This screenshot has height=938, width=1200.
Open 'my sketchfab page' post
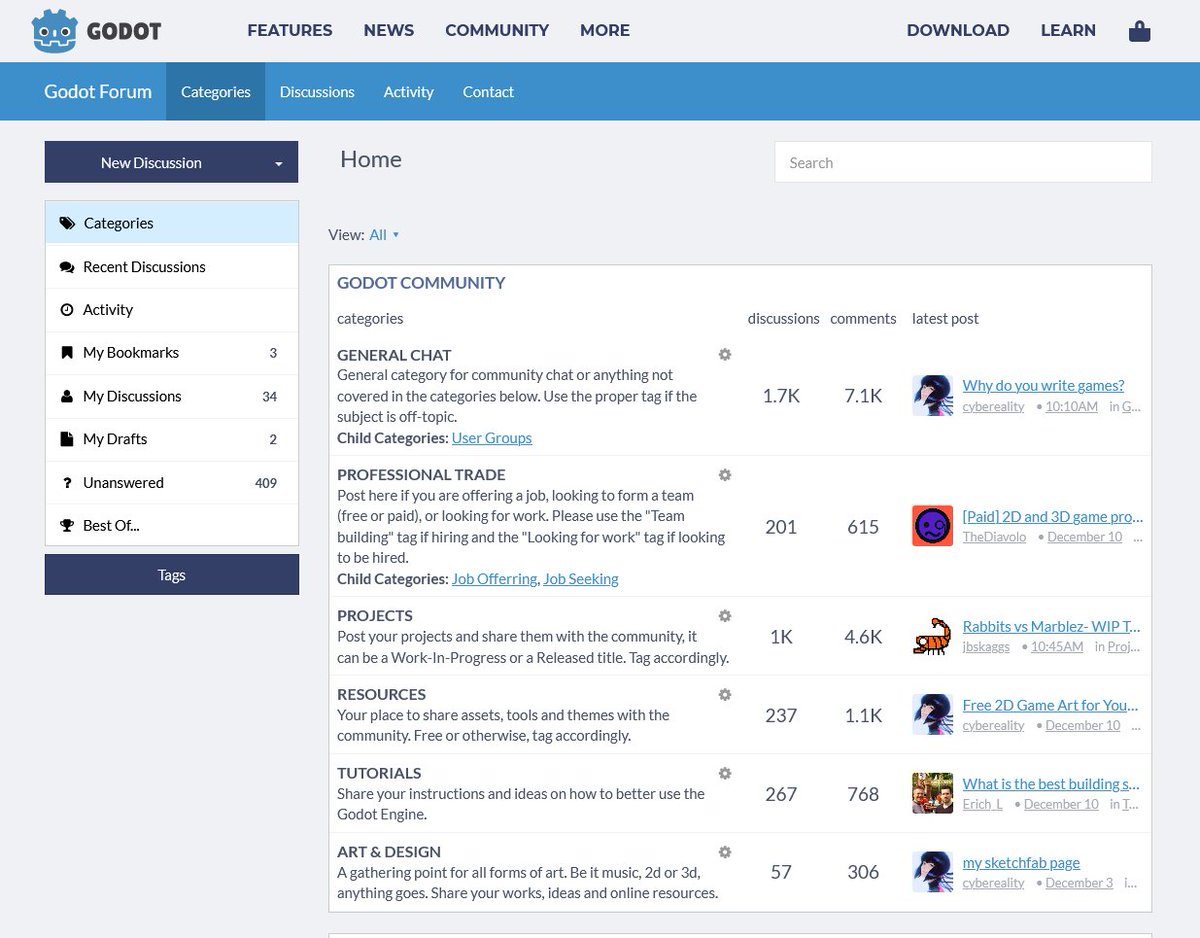click(x=1021, y=863)
